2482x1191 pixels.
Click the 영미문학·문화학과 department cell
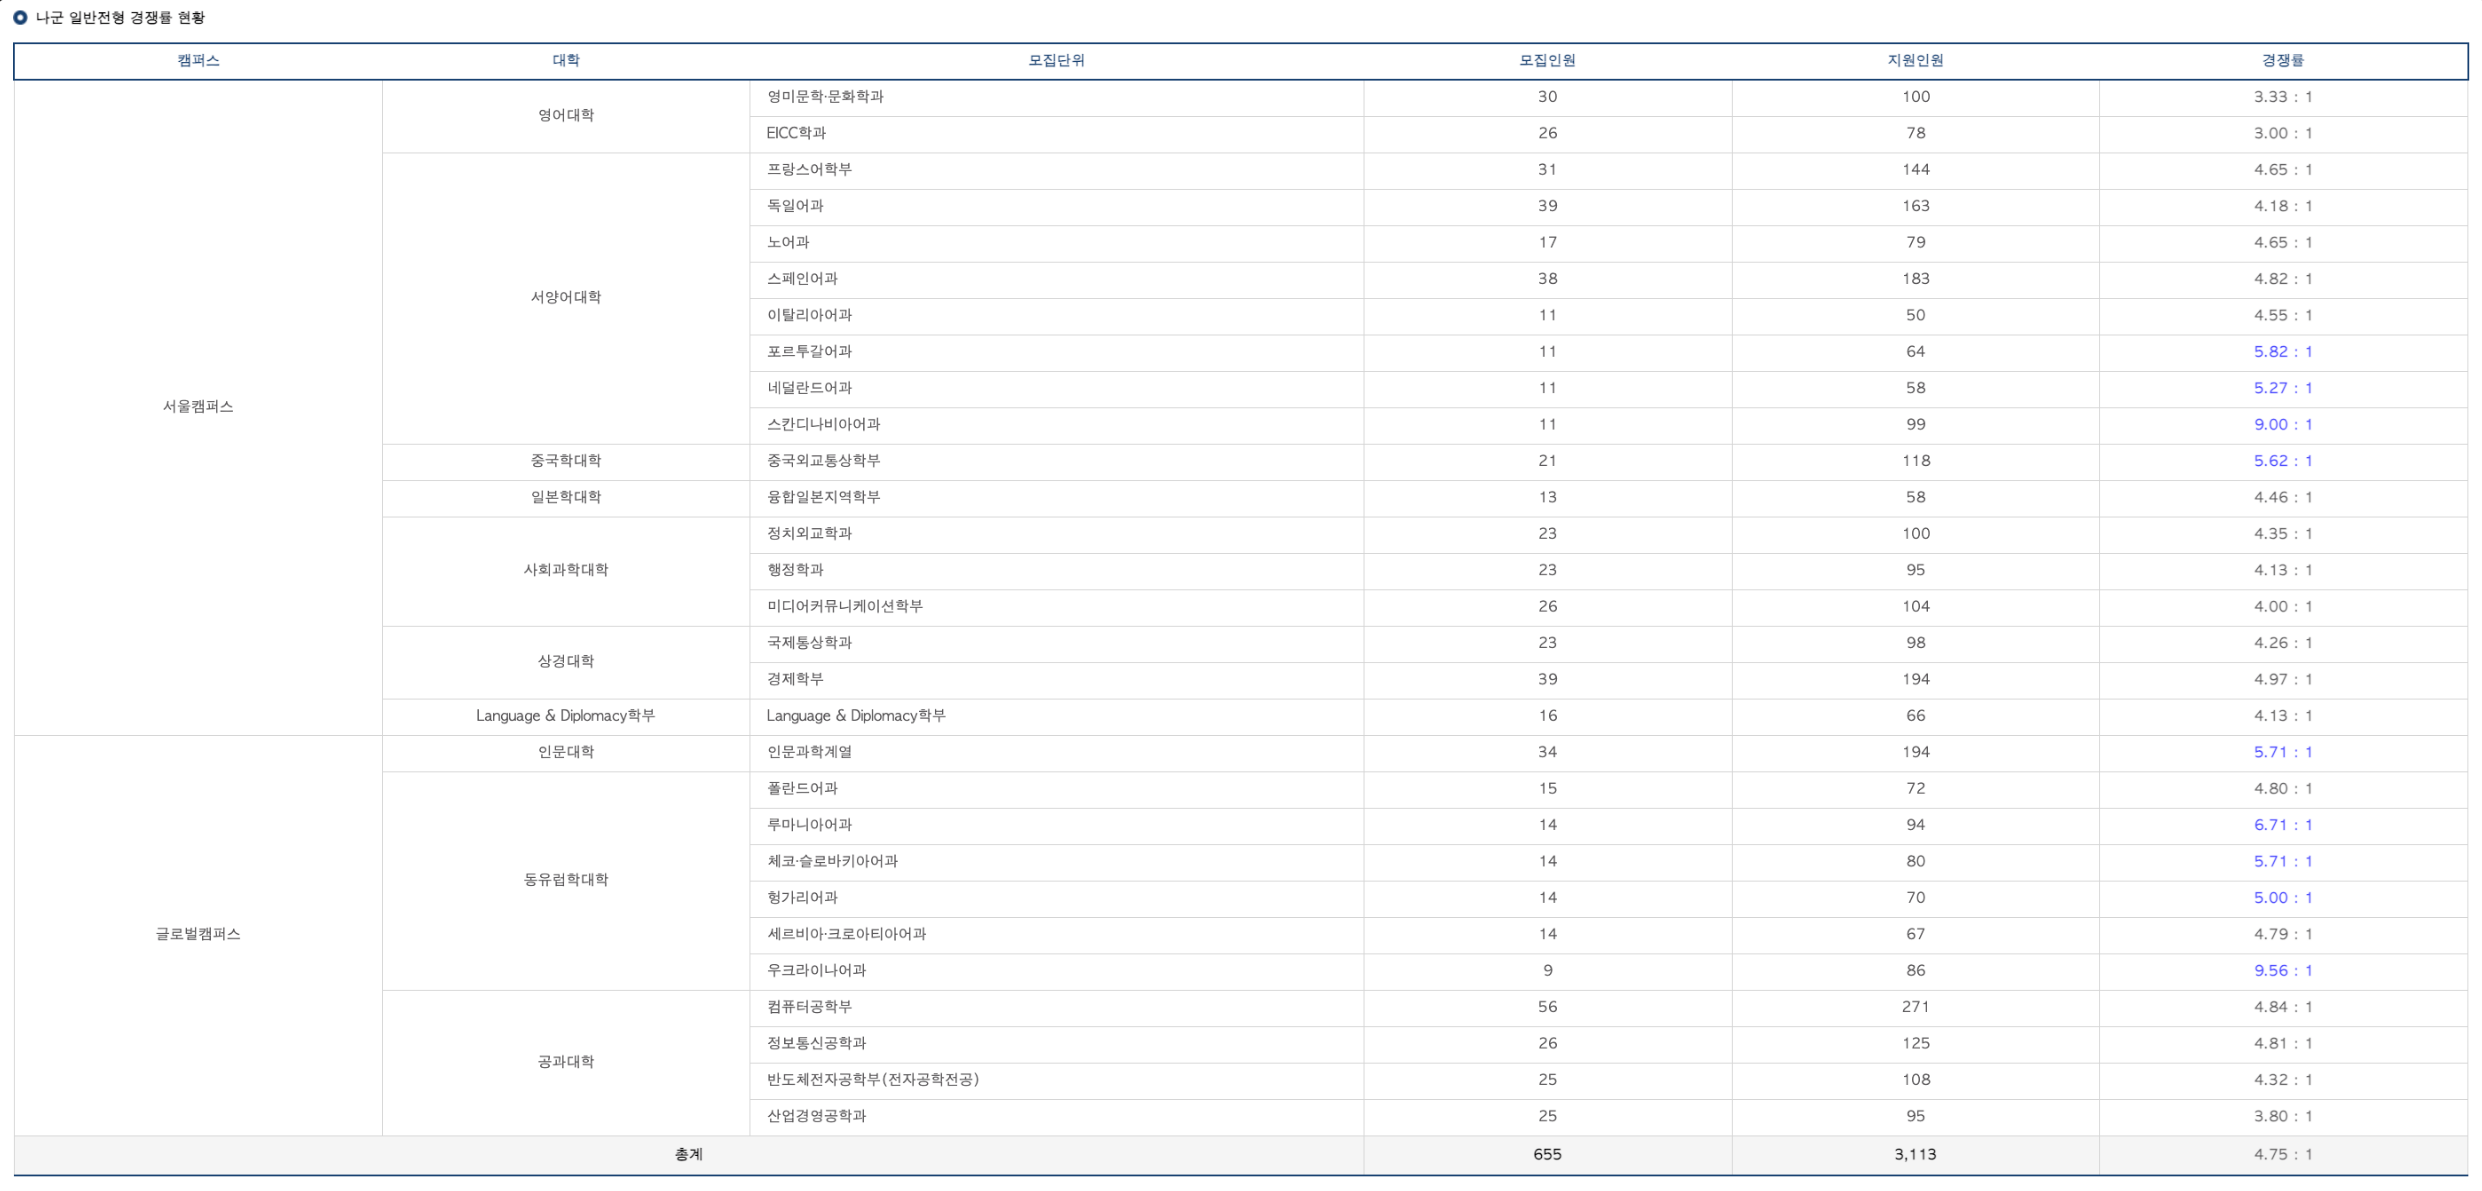pyautogui.click(x=825, y=97)
